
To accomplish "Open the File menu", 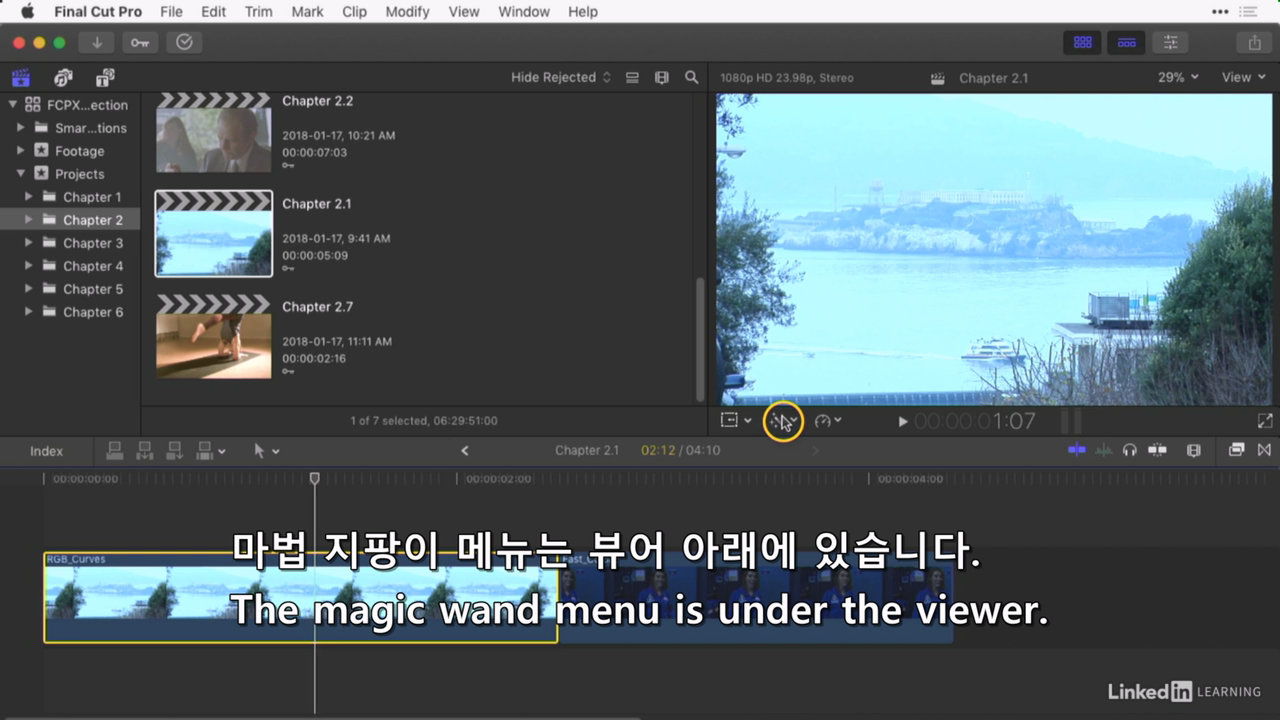I will 171,12.
